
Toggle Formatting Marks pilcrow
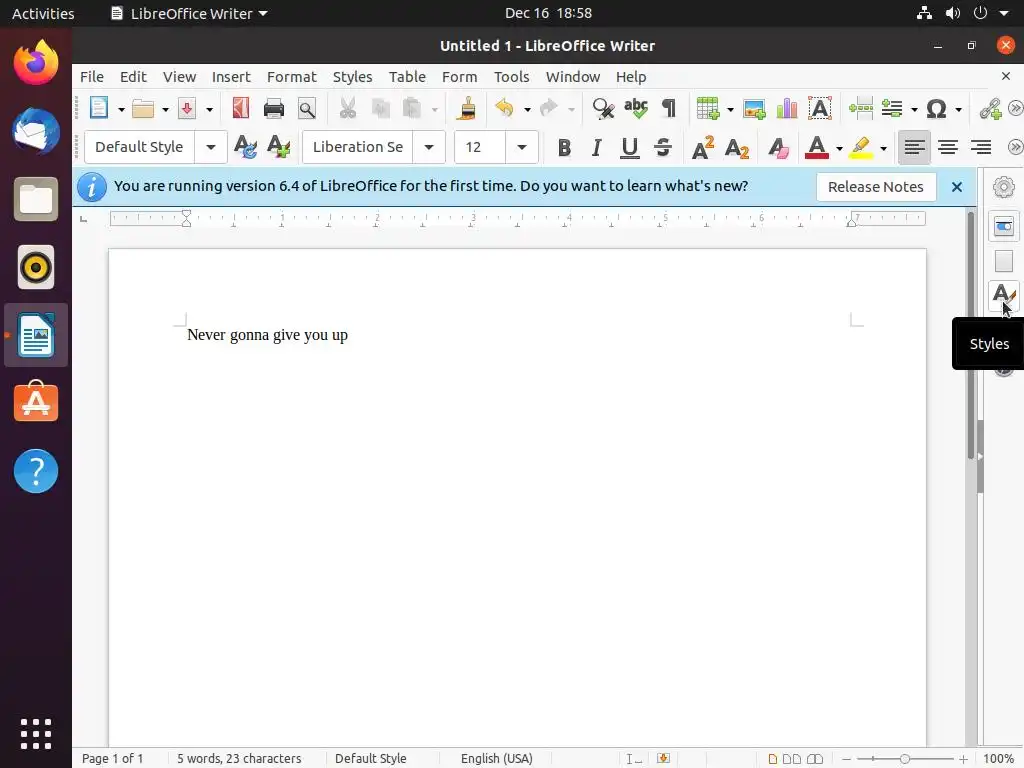669,108
